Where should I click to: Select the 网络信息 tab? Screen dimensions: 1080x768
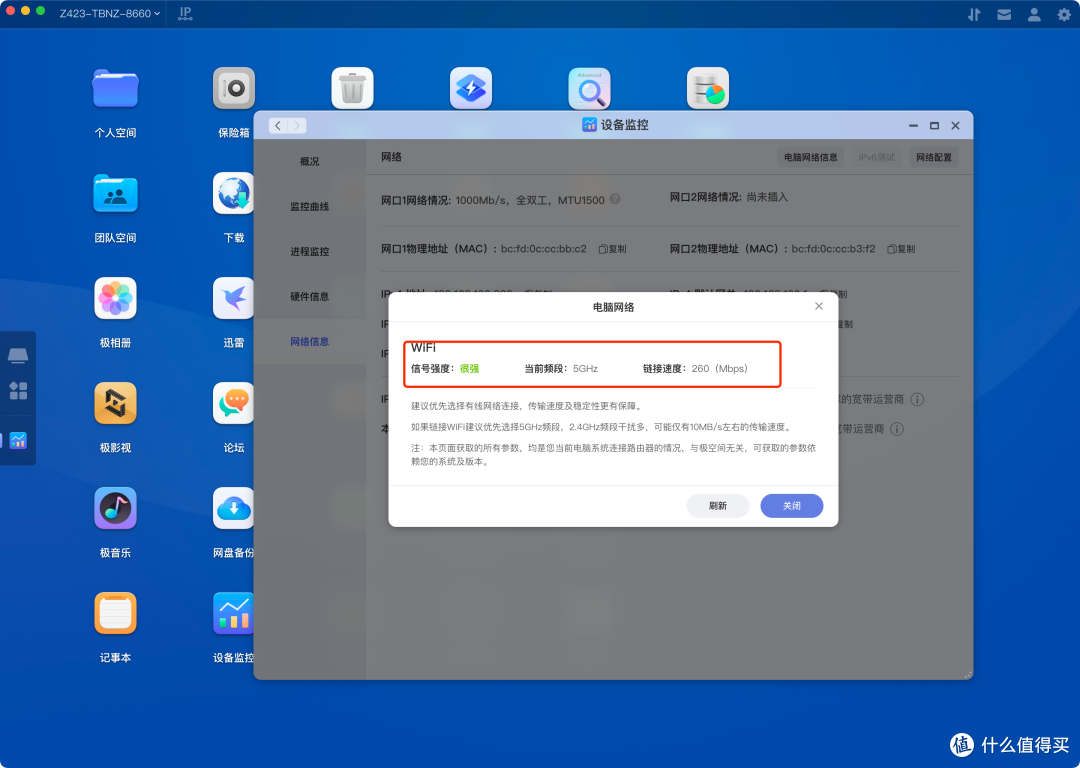pyautogui.click(x=309, y=342)
